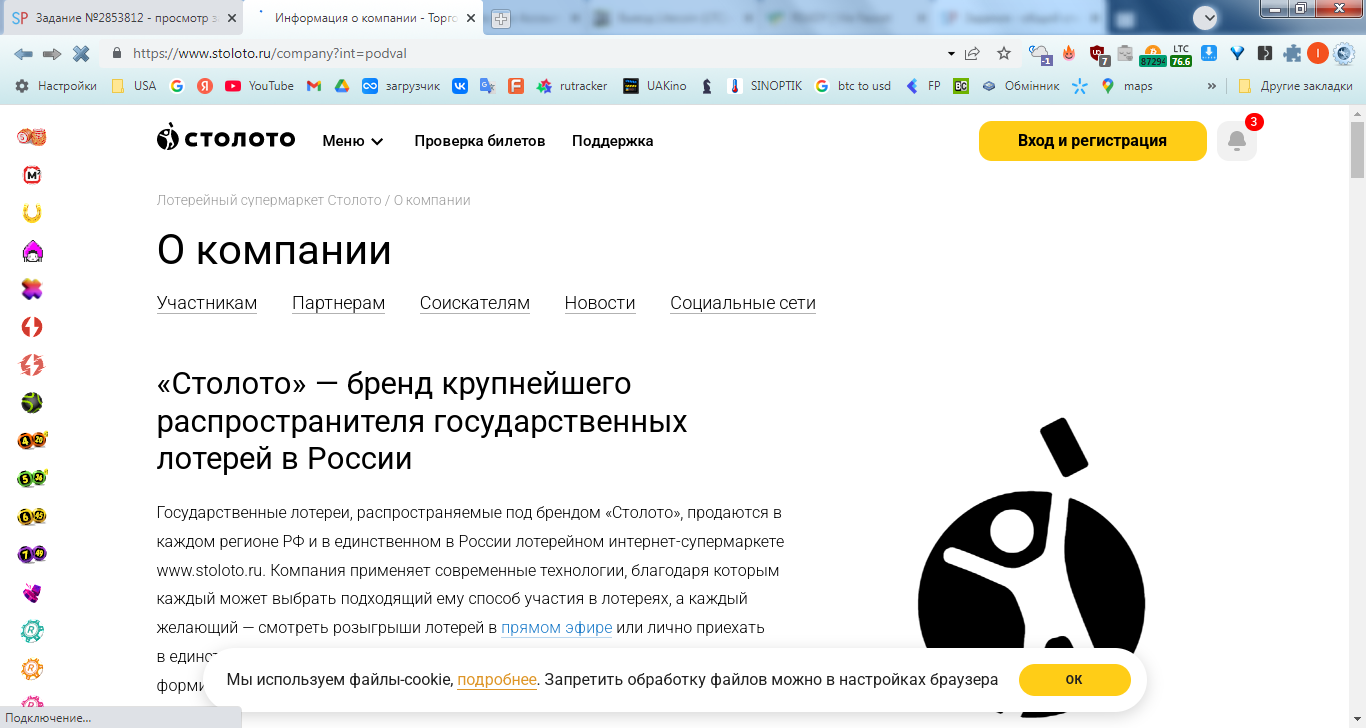The width and height of the screenshot is (1366, 728).
Task: Open the uBlock Origin extension icon
Action: pyautogui.click(x=1098, y=54)
